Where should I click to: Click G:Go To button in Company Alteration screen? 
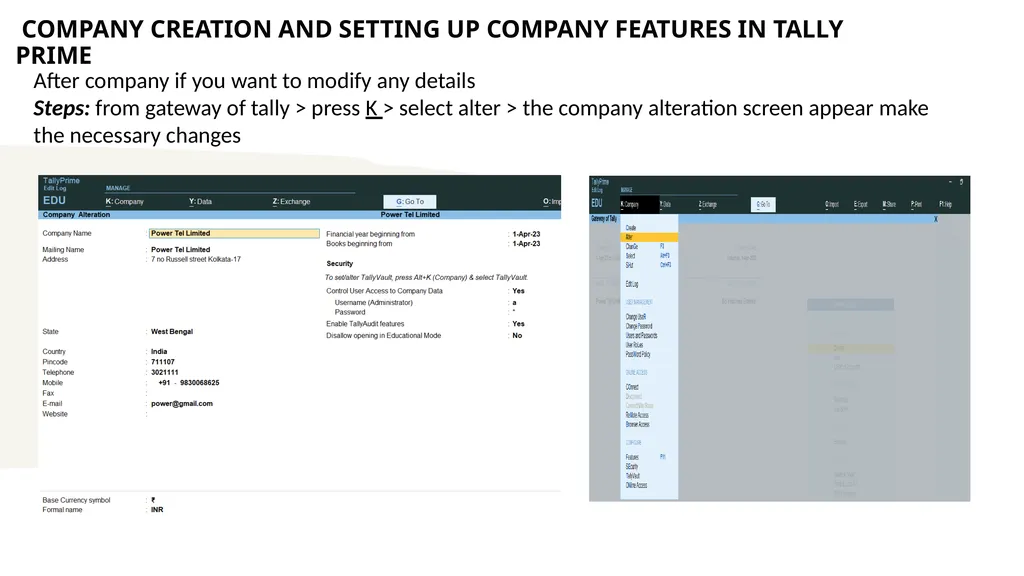pyautogui.click(x=409, y=202)
